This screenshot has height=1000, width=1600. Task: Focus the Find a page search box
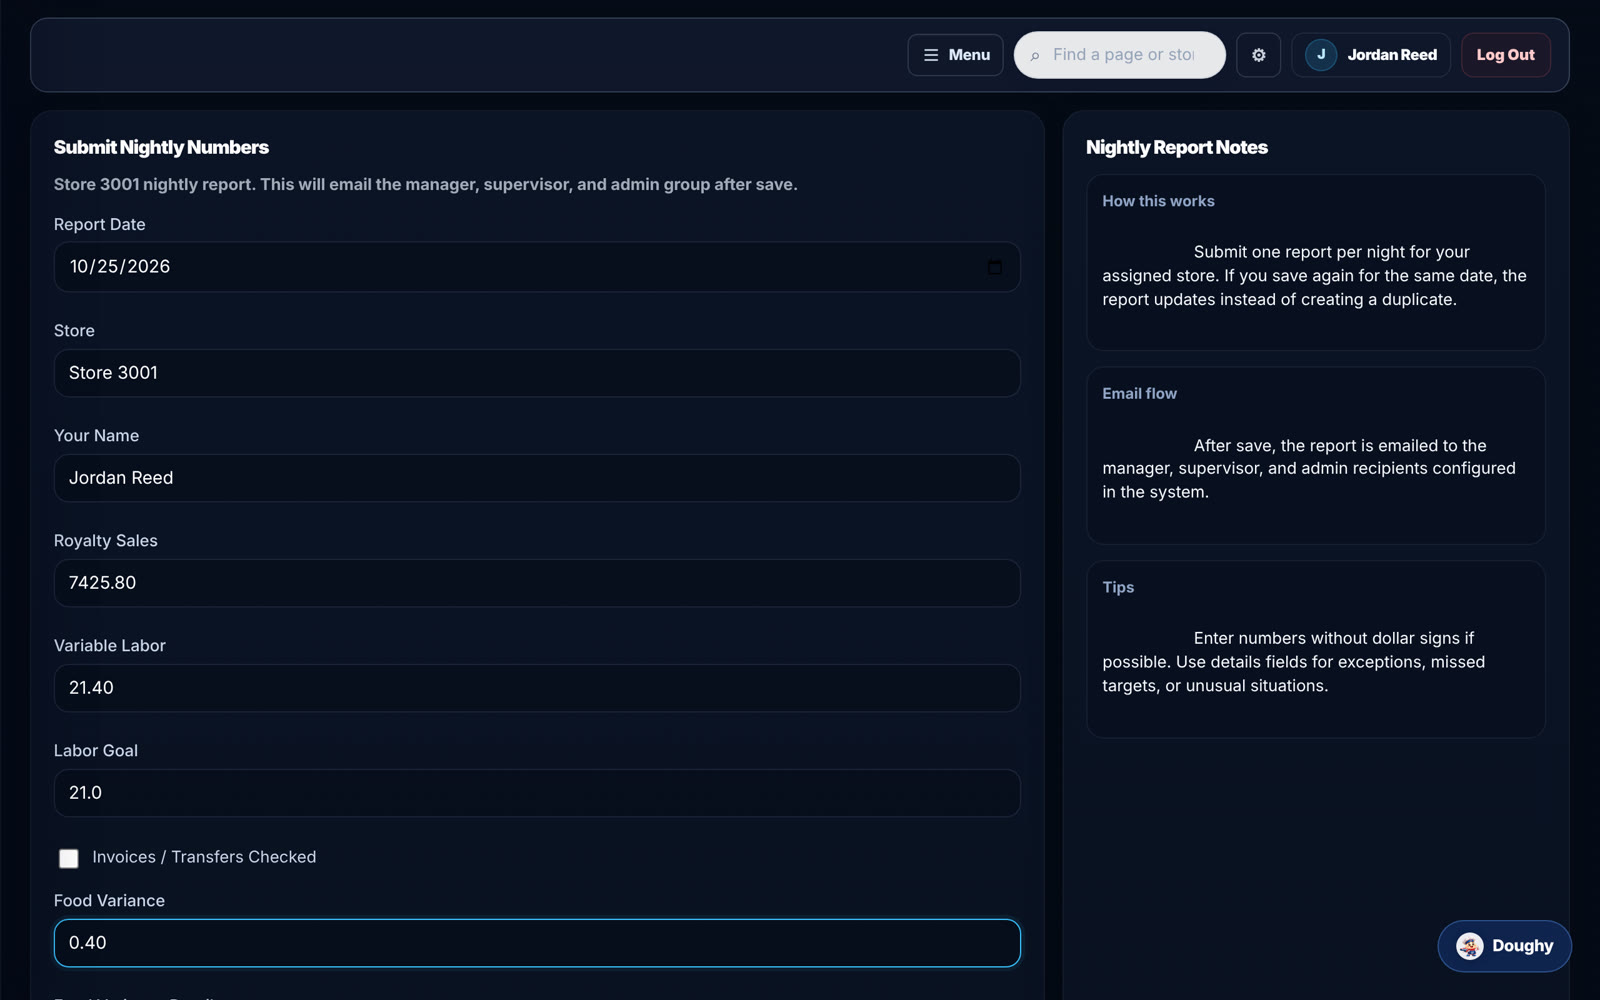pos(1119,55)
